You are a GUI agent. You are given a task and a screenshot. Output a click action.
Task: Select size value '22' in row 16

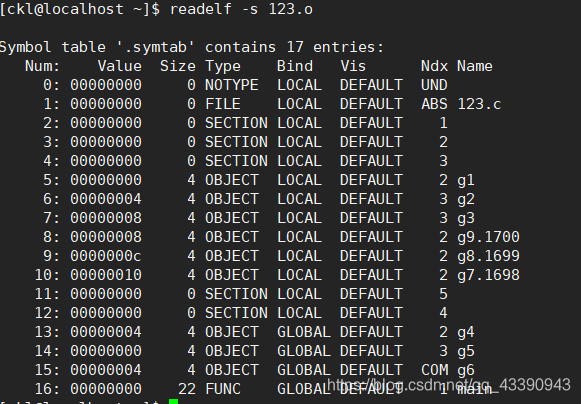click(187, 389)
